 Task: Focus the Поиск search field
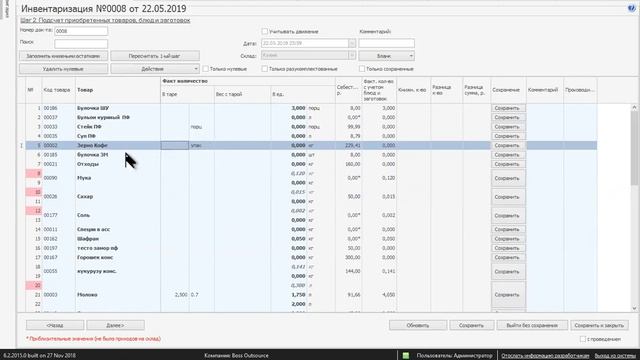[x=81, y=43]
